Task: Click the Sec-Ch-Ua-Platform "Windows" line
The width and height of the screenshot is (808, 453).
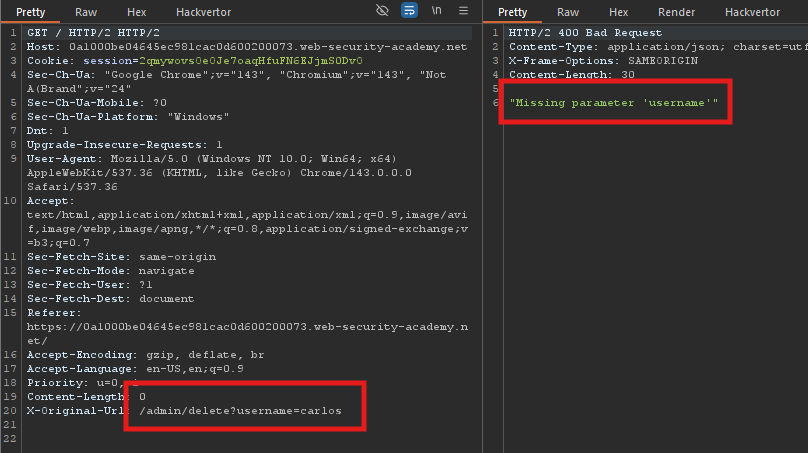Action: coord(128,116)
